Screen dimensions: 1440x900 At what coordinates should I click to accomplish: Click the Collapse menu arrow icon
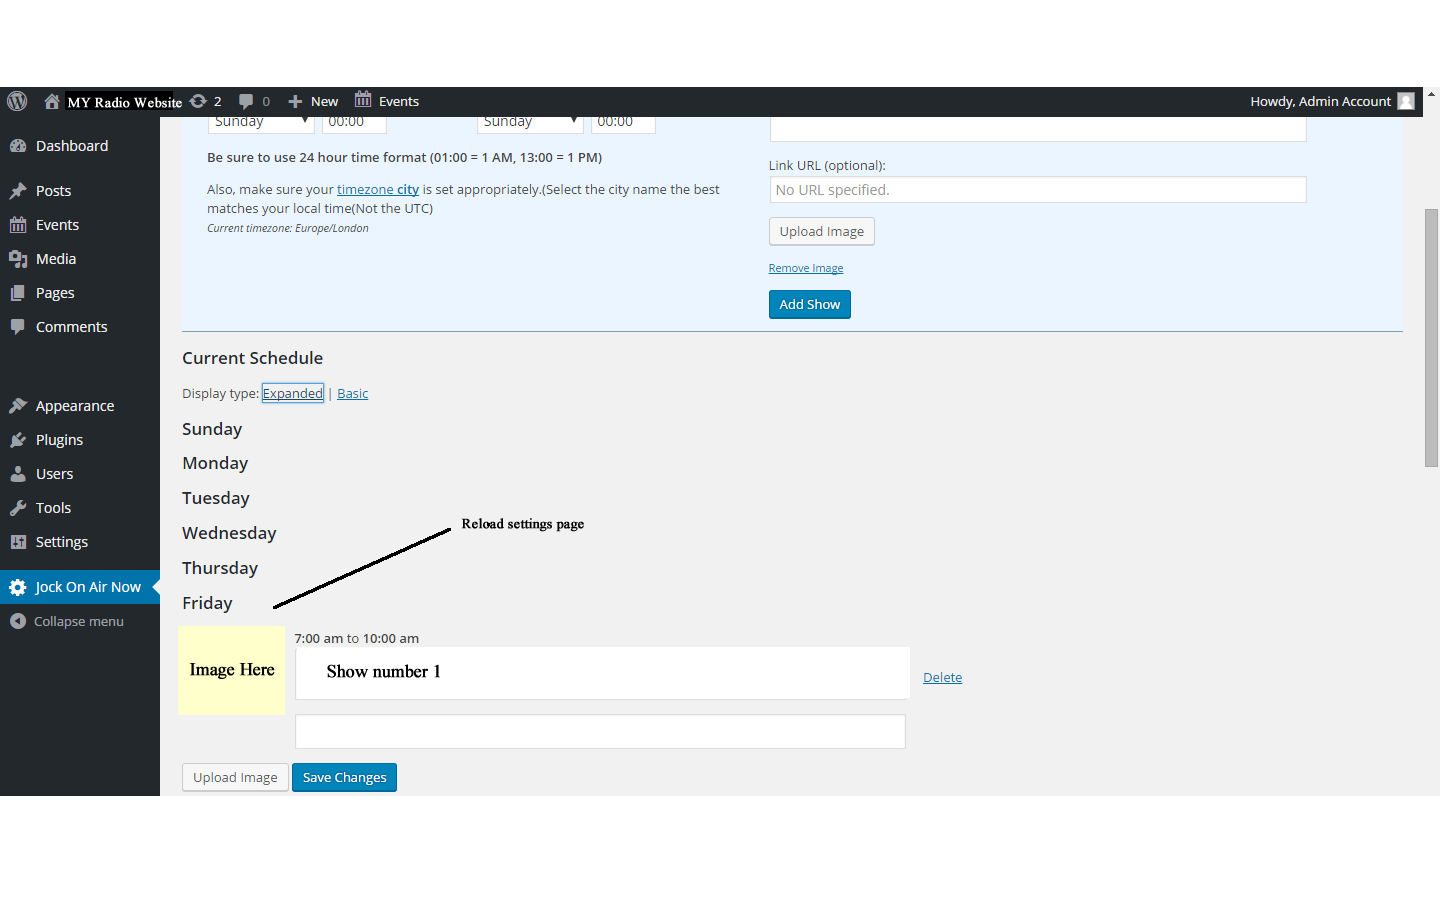[x=18, y=621]
